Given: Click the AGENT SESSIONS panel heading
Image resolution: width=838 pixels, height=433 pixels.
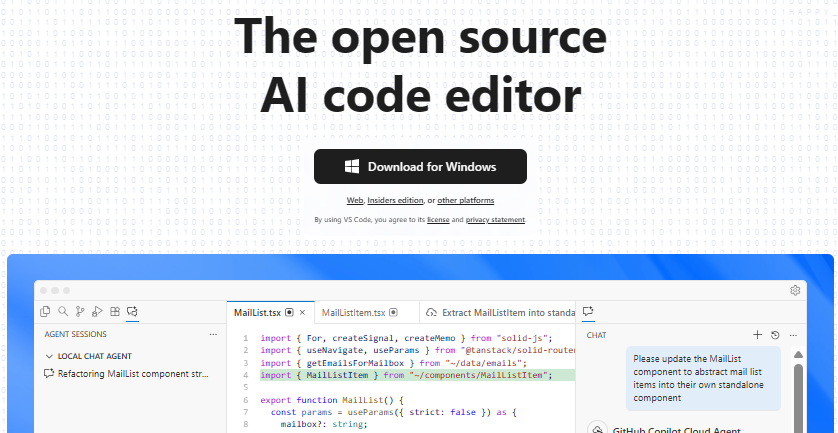Looking at the screenshot, I should (x=75, y=334).
